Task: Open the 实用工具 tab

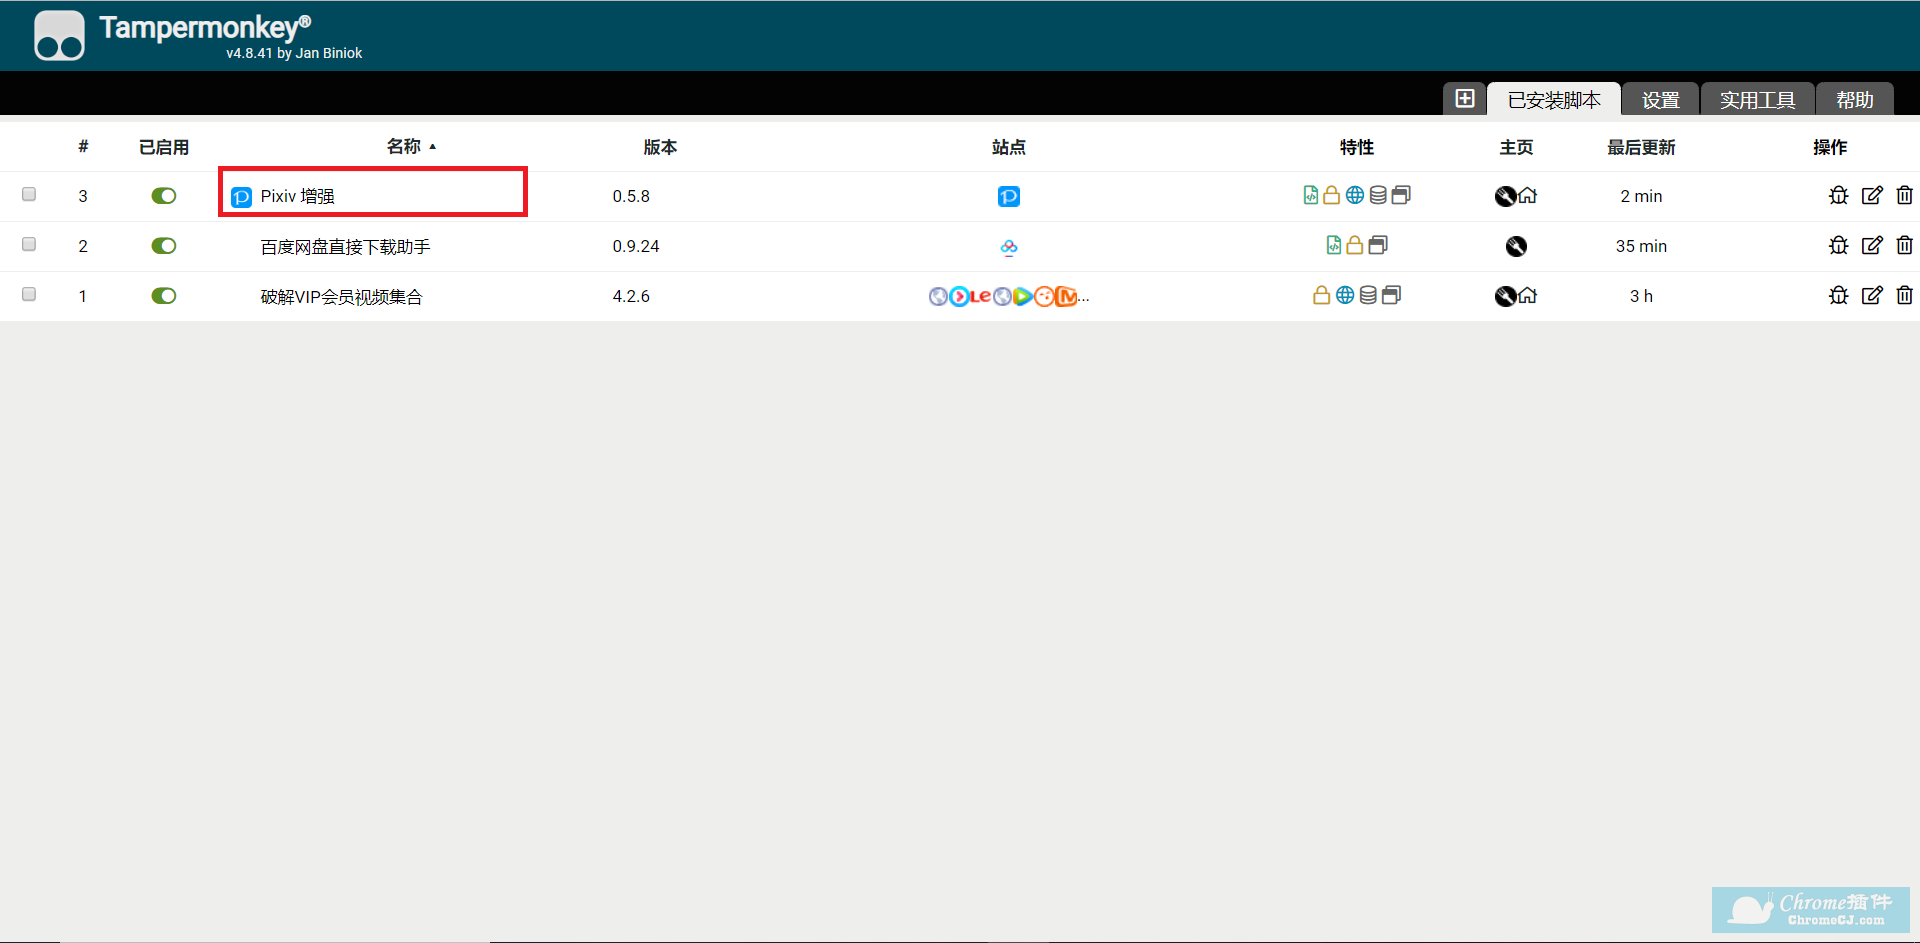Action: click(1757, 100)
